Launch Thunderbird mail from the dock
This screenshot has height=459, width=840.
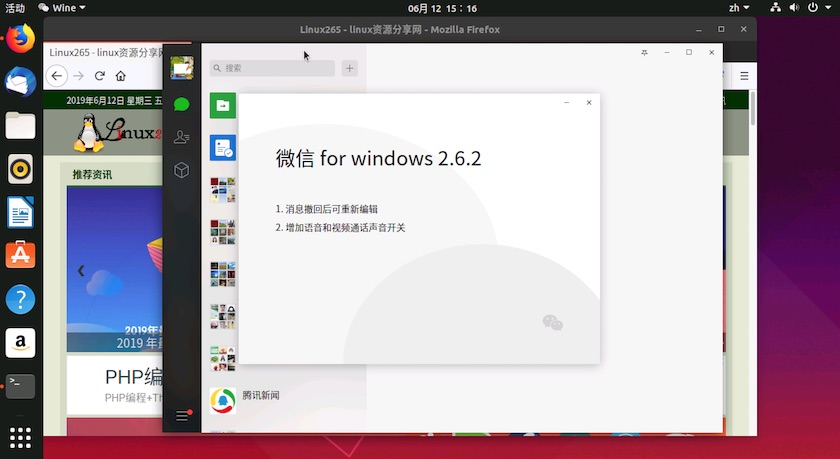[20, 82]
